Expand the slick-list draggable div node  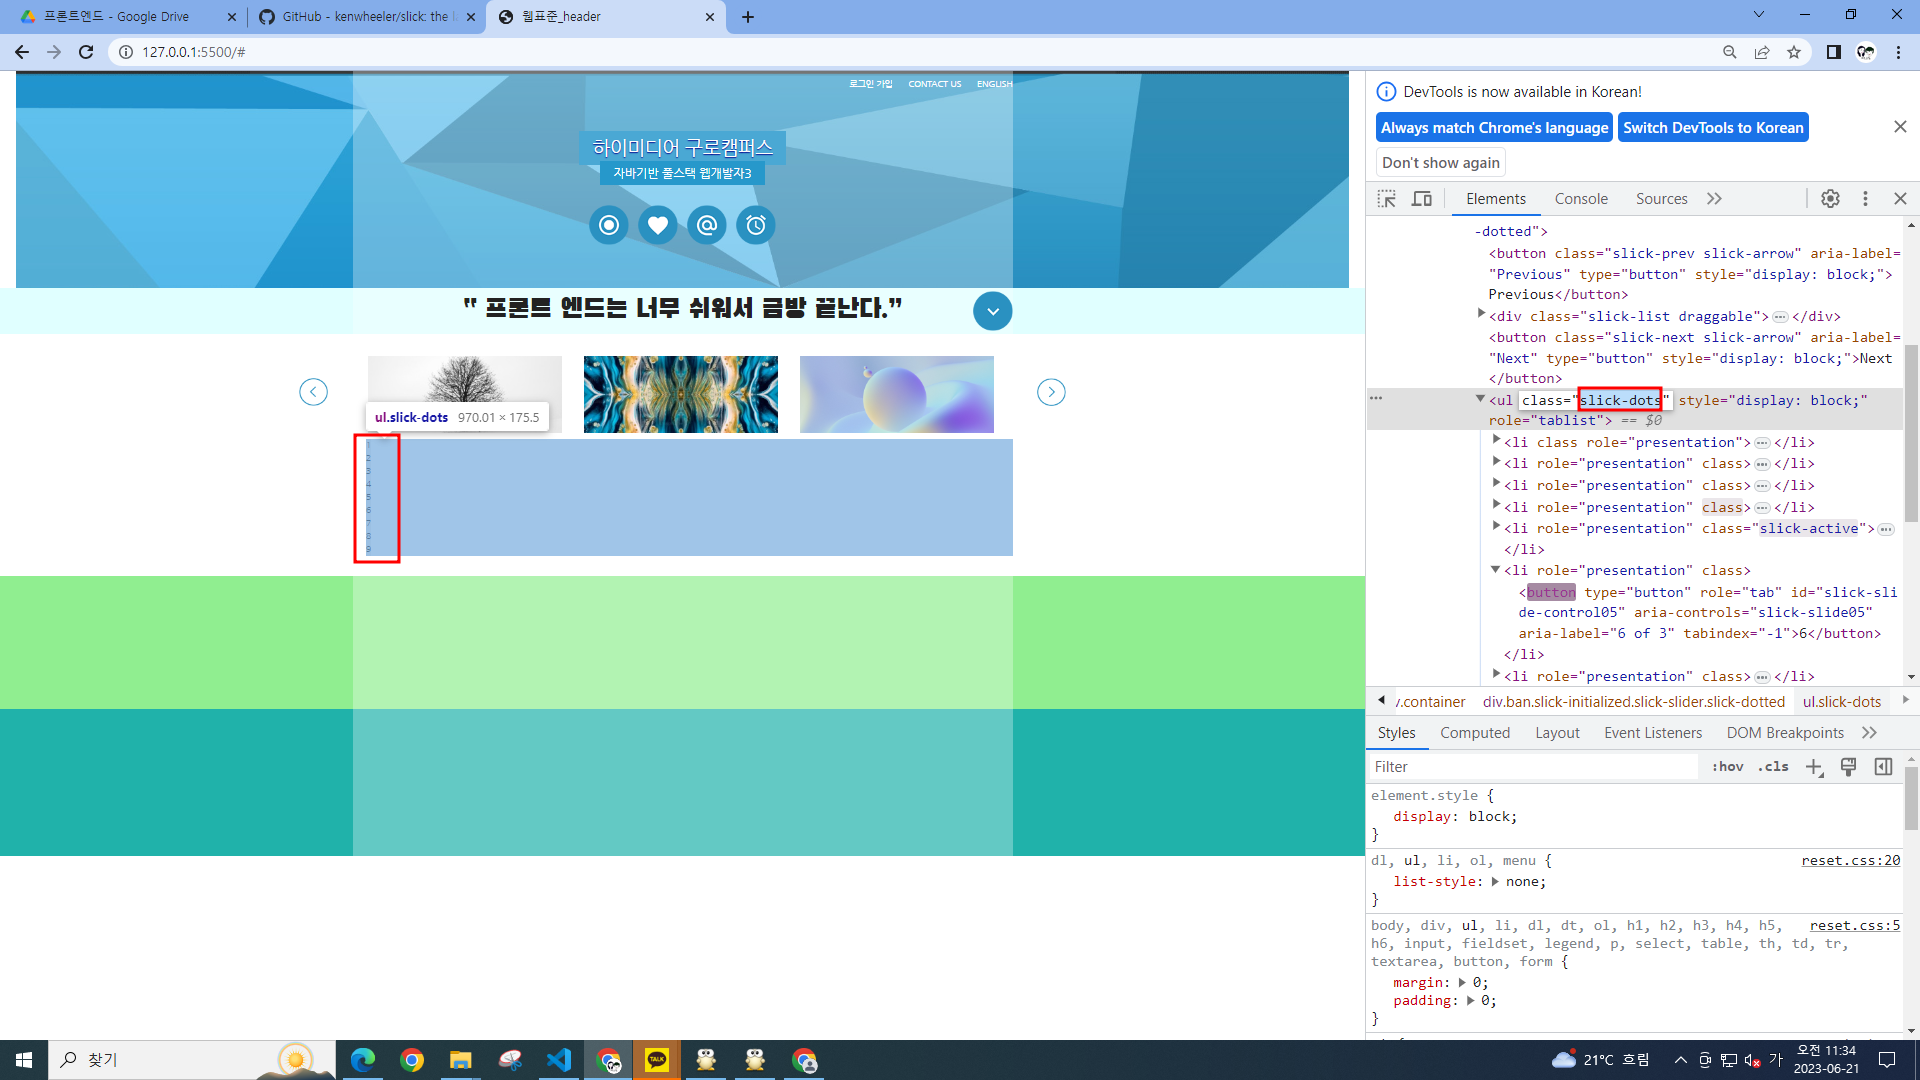tap(1481, 314)
